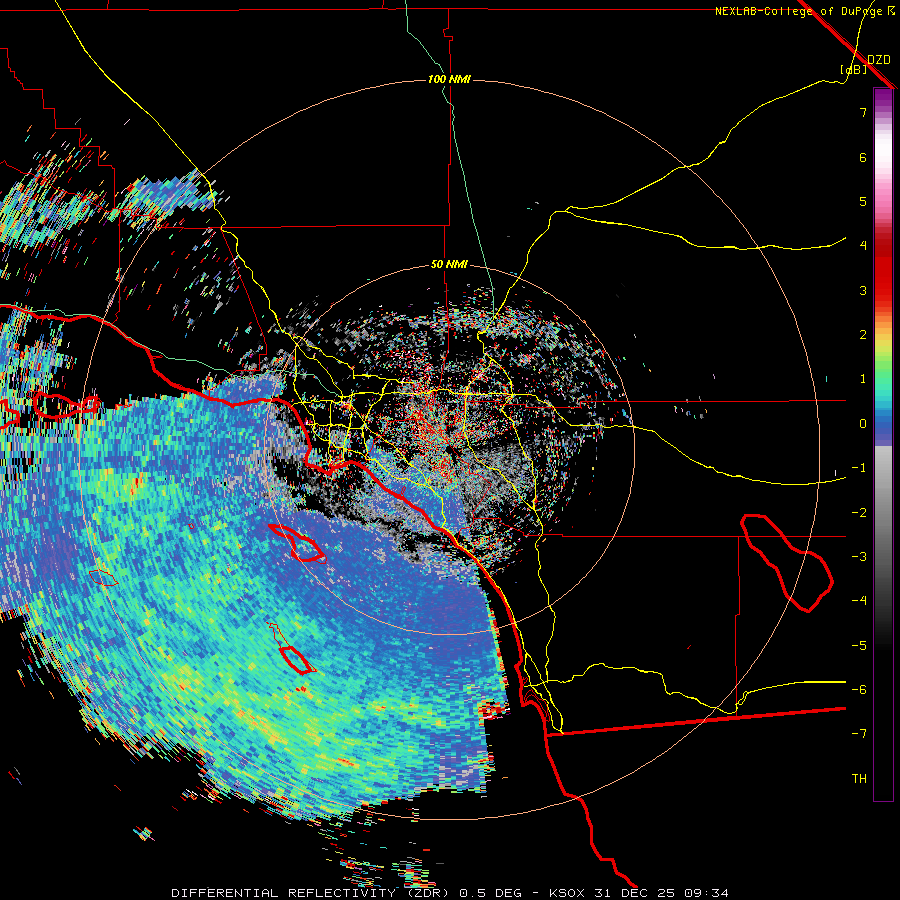Select the 5 value on color scale

(863, 201)
